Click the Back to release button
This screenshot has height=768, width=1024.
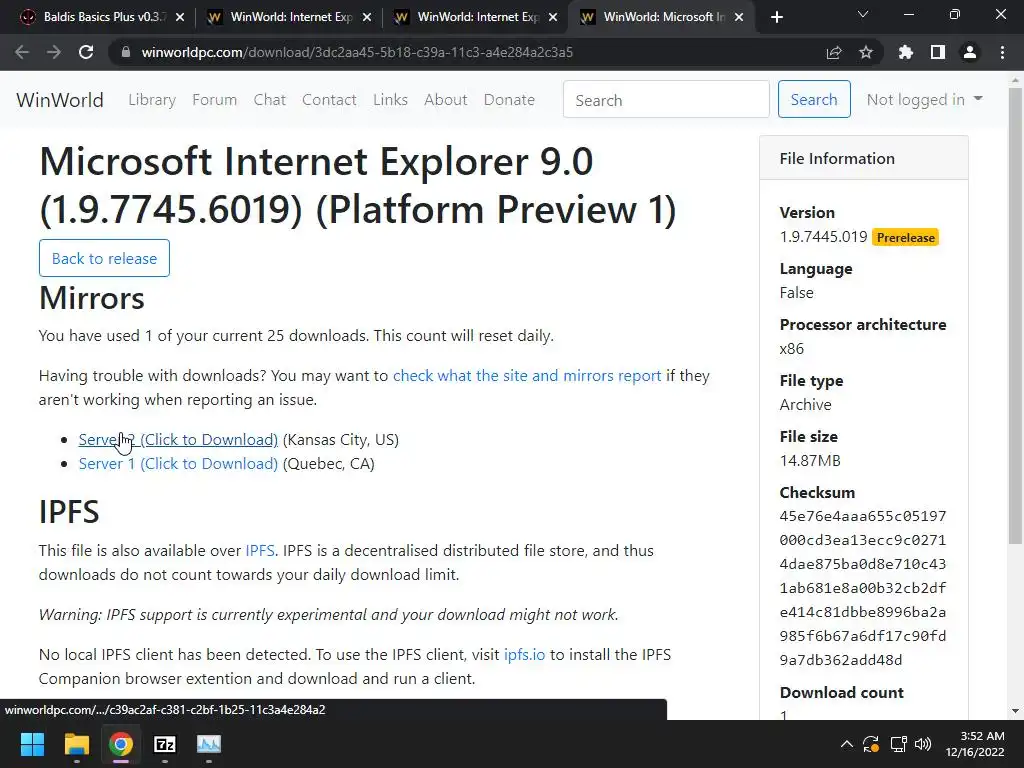104,258
